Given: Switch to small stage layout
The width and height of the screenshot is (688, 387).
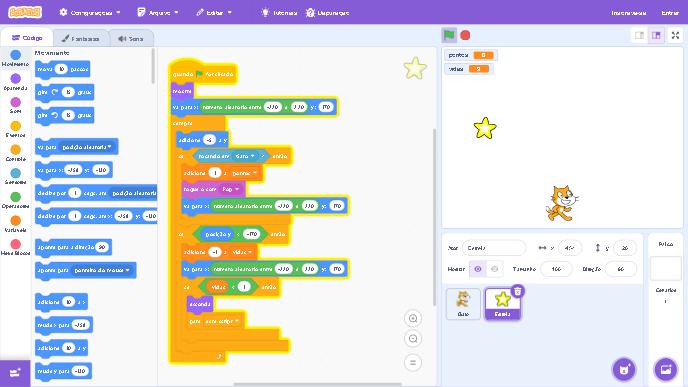Looking at the screenshot, I should [639, 35].
